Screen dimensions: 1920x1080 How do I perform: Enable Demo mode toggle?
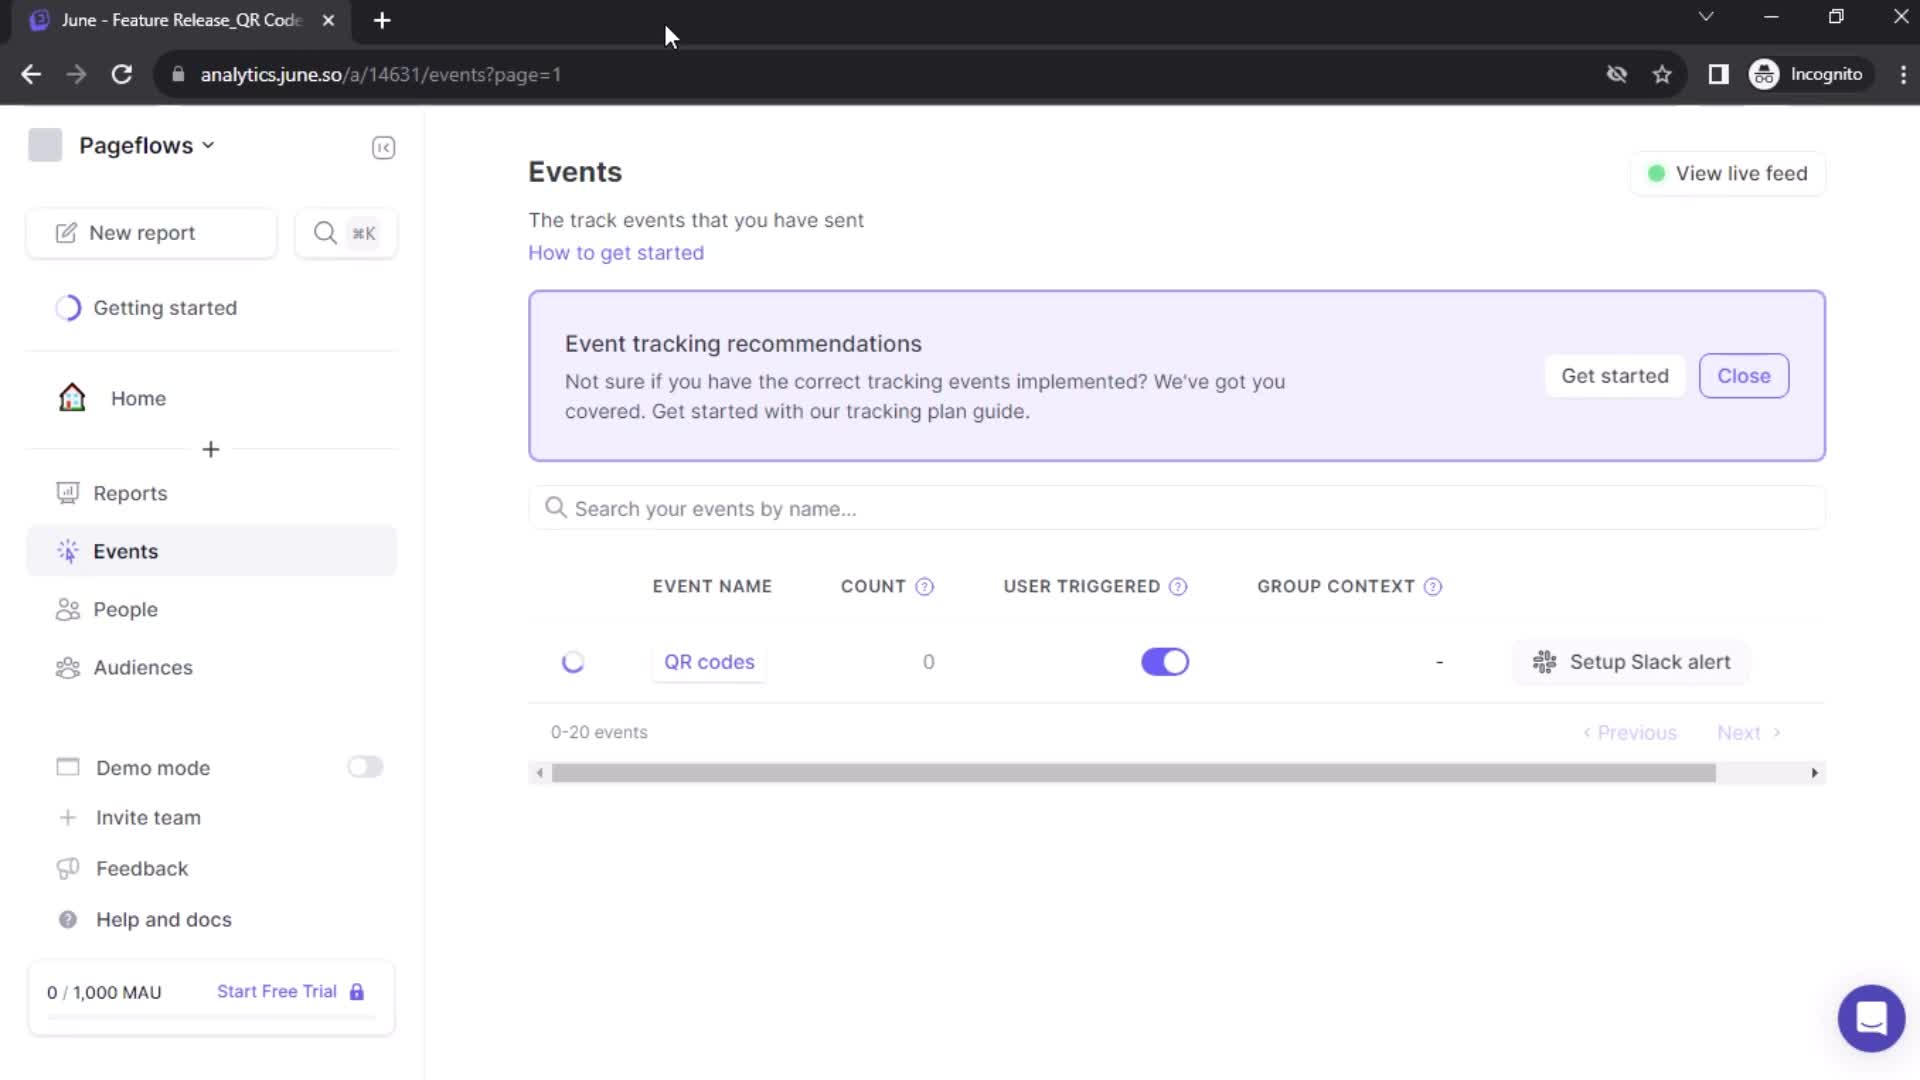pos(364,767)
